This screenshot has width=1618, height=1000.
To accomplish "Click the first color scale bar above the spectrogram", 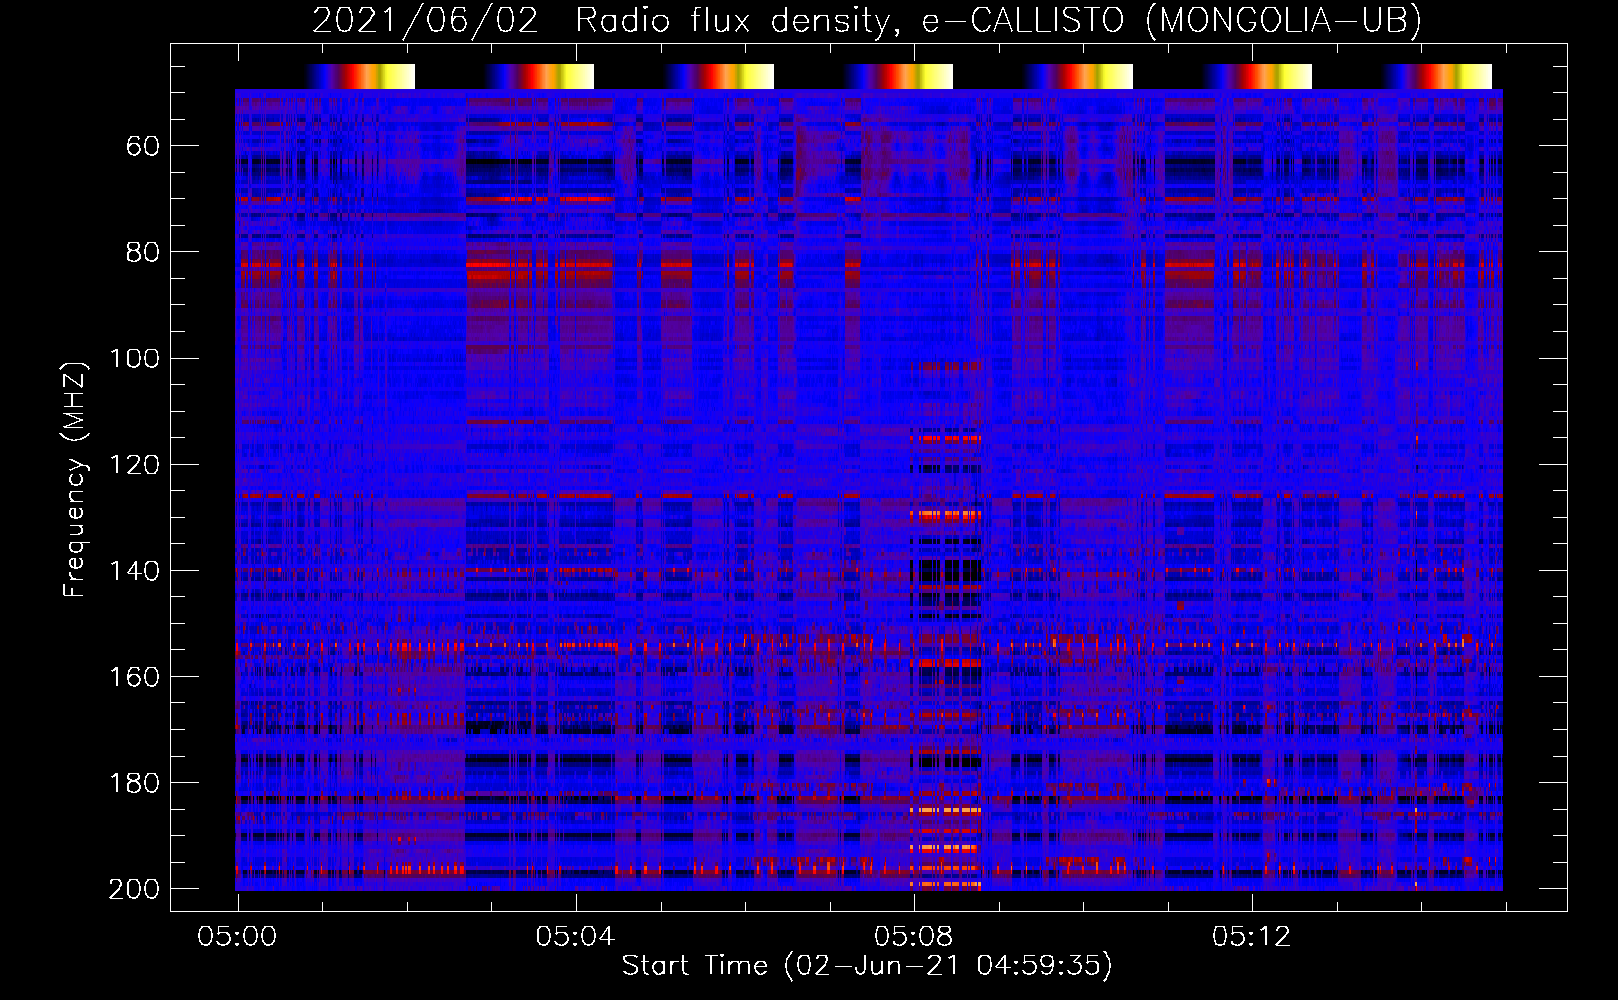I will pyautogui.click(x=360, y=76).
